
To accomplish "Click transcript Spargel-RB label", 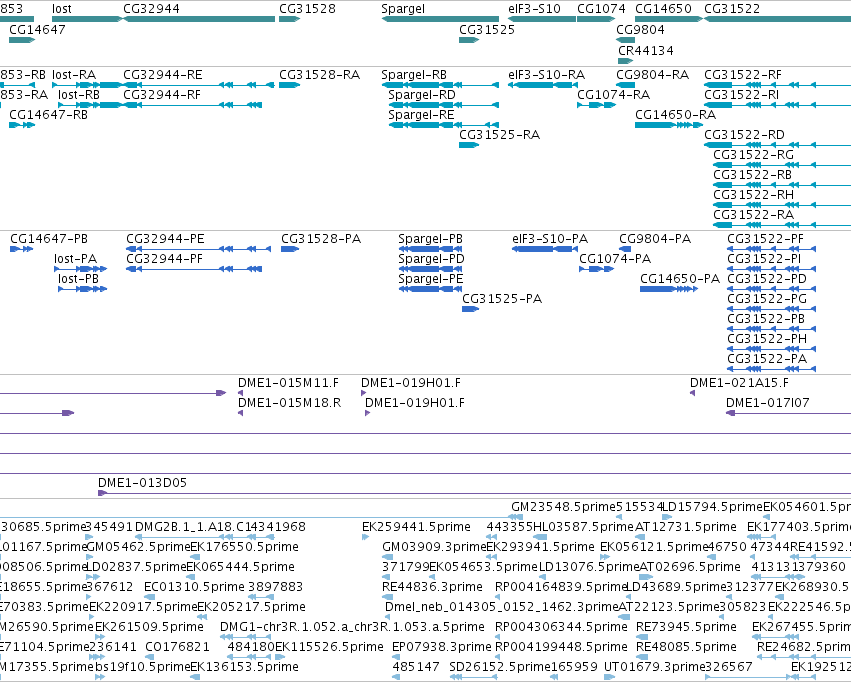I will [x=414, y=74].
